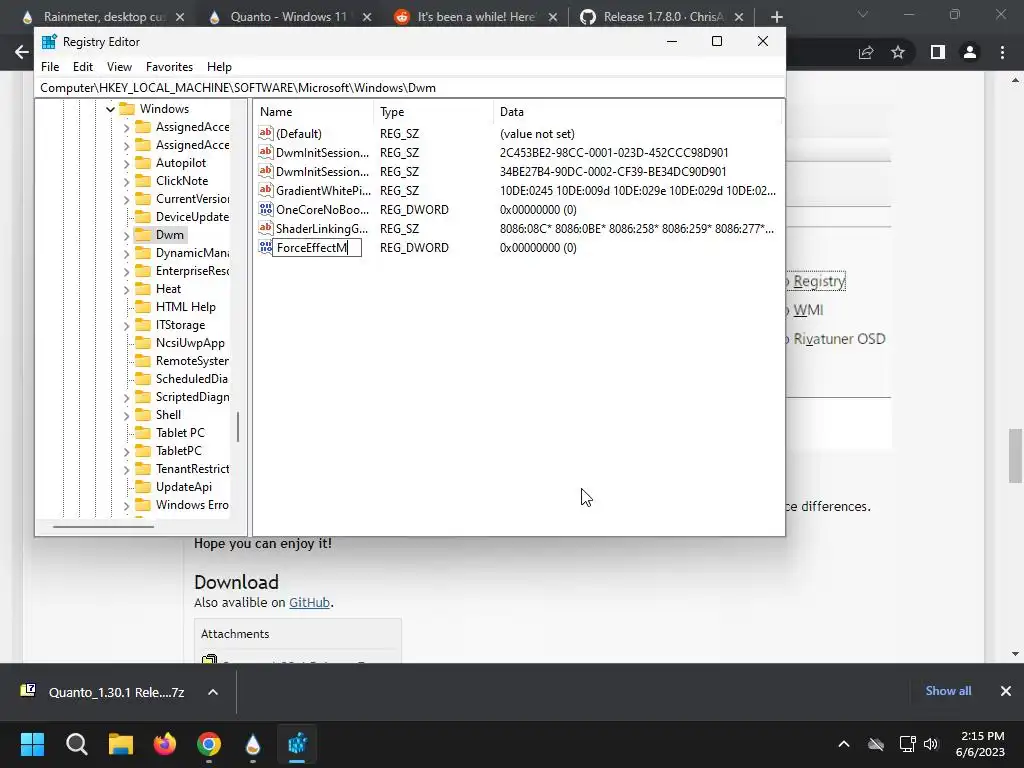This screenshot has width=1024, height=768.
Task: Expand the ClickNote key
Action: pyautogui.click(x=127, y=181)
